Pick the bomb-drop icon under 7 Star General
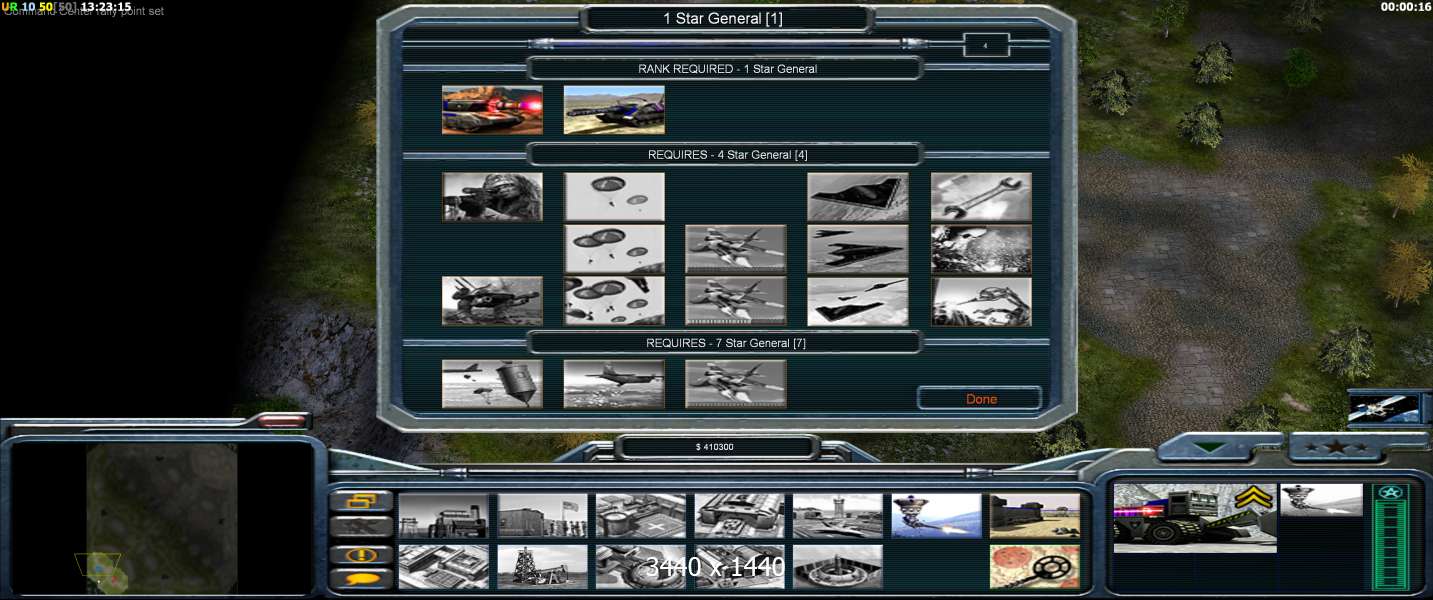This screenshot has width=1433, height=600. (492, 384)
